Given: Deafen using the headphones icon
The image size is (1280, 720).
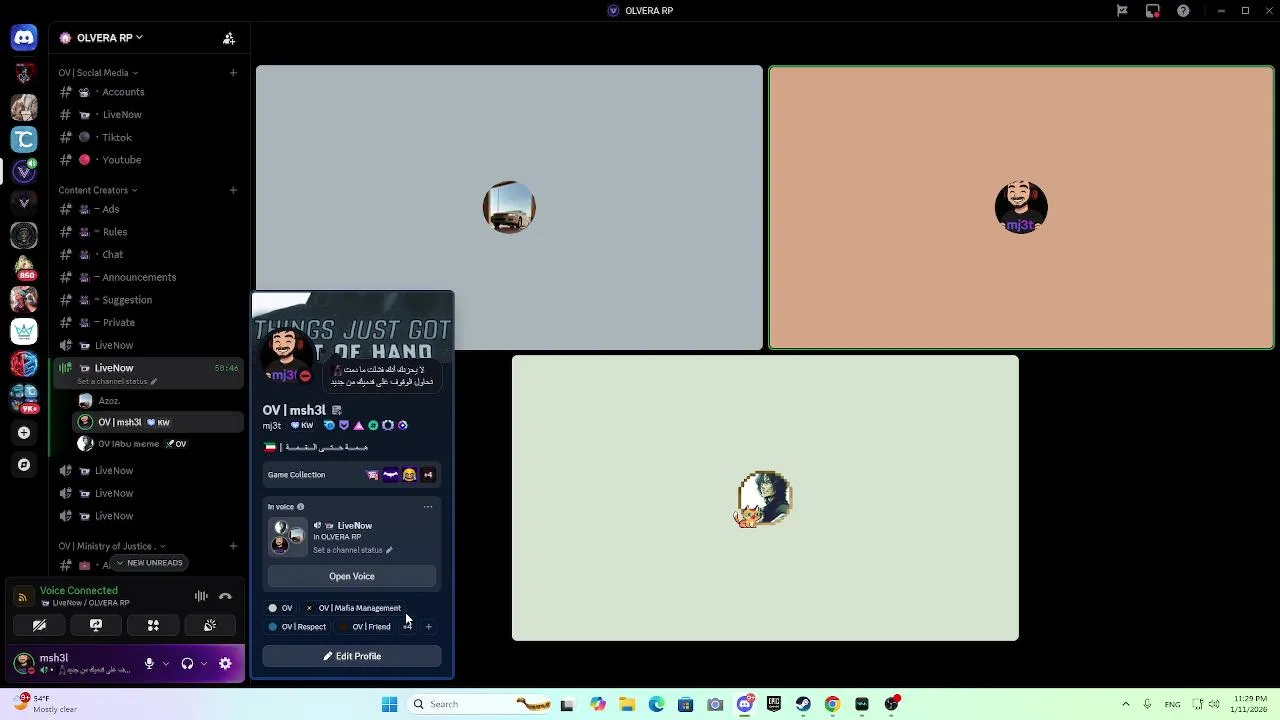Looking at the screenshot, I should [187, 663].
